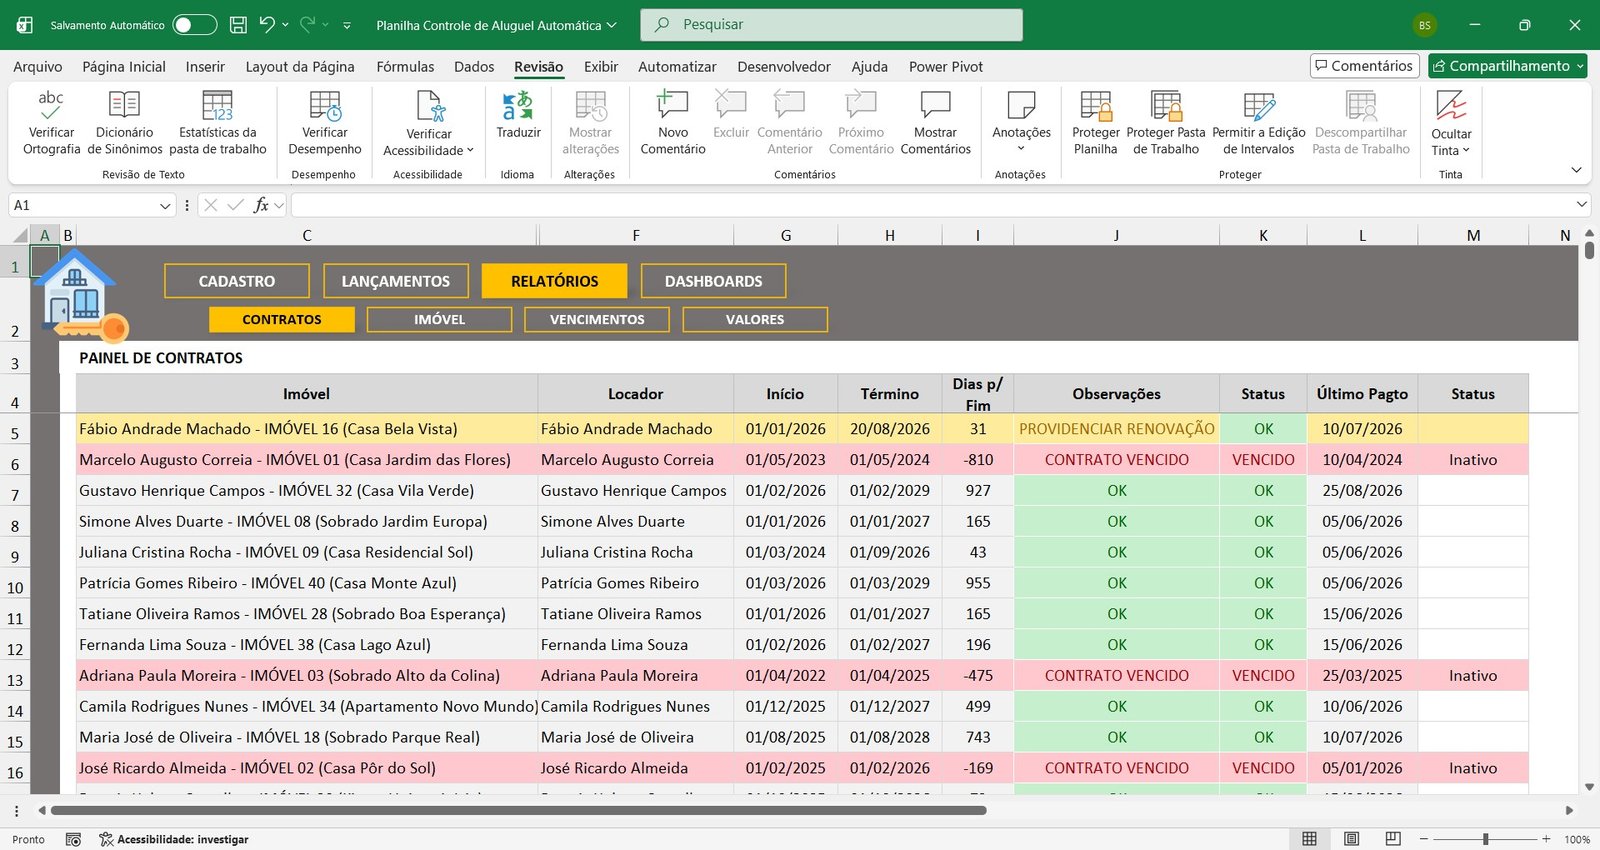Open the workbook title dropdown
This screenshot has height=850, width=1600.
(x=612, y=25)
